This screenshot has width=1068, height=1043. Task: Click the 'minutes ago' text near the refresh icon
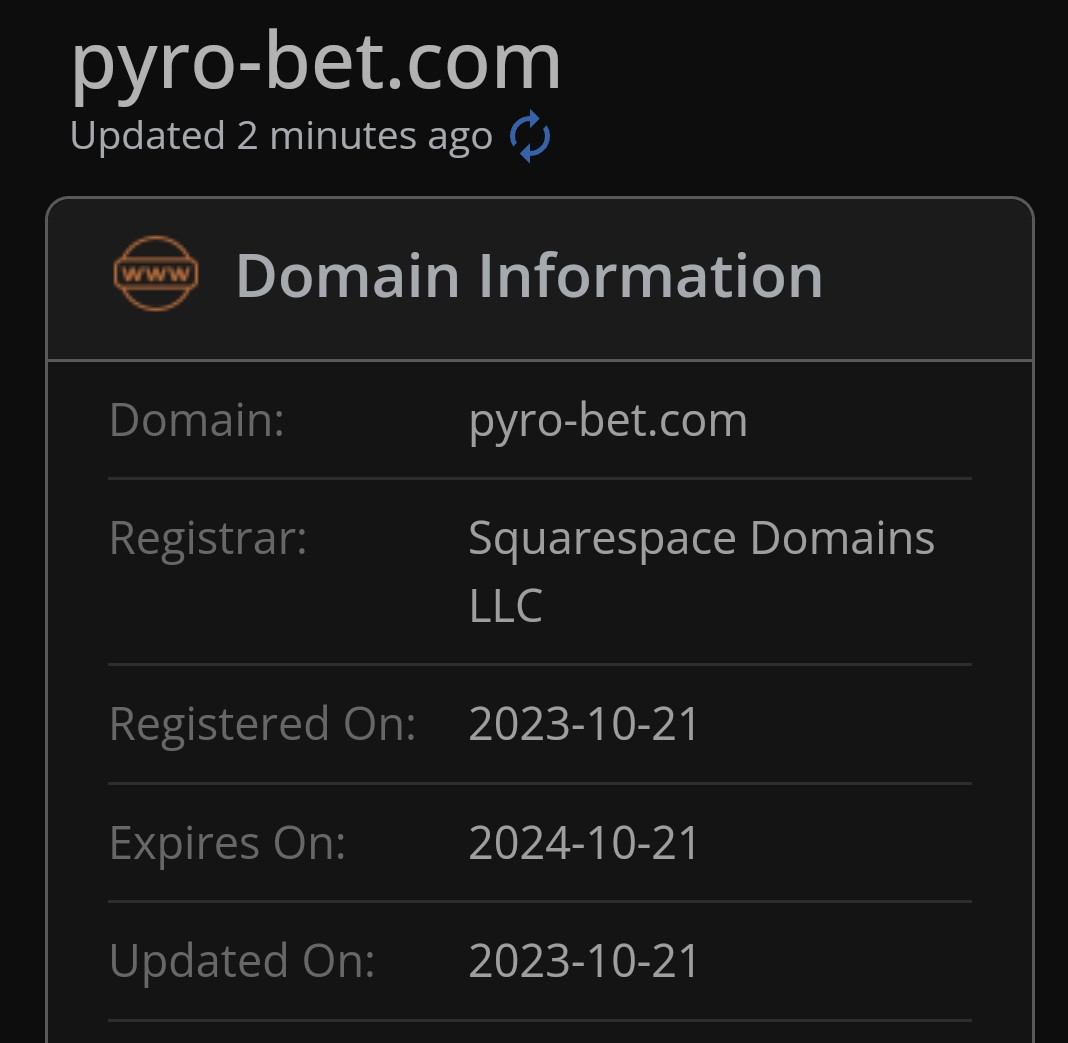[381, 136]
